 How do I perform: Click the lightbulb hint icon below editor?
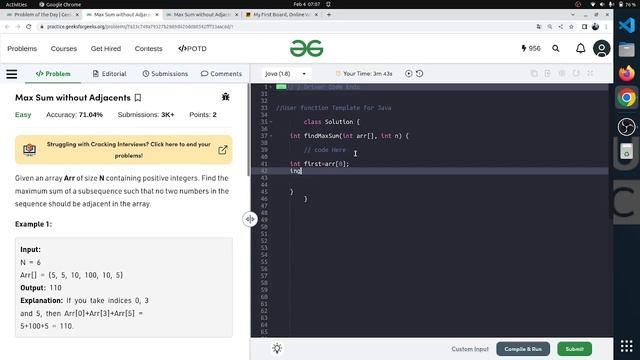point(277,349)
